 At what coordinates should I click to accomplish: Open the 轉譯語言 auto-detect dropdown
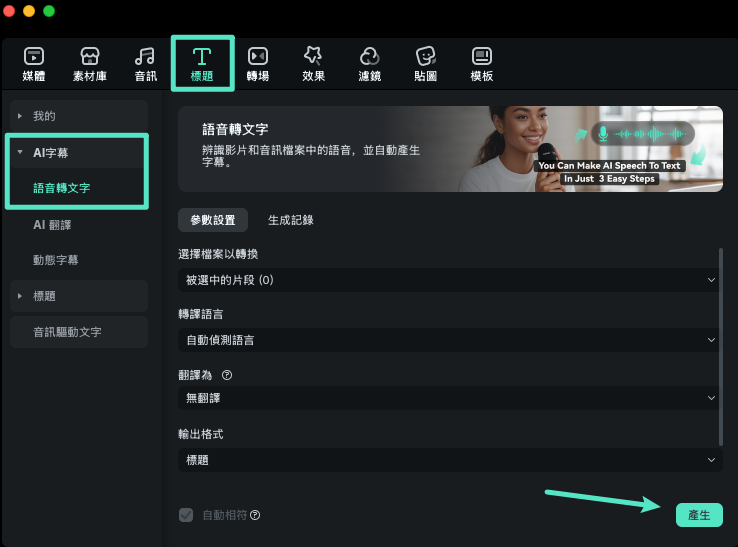(449, 340)
